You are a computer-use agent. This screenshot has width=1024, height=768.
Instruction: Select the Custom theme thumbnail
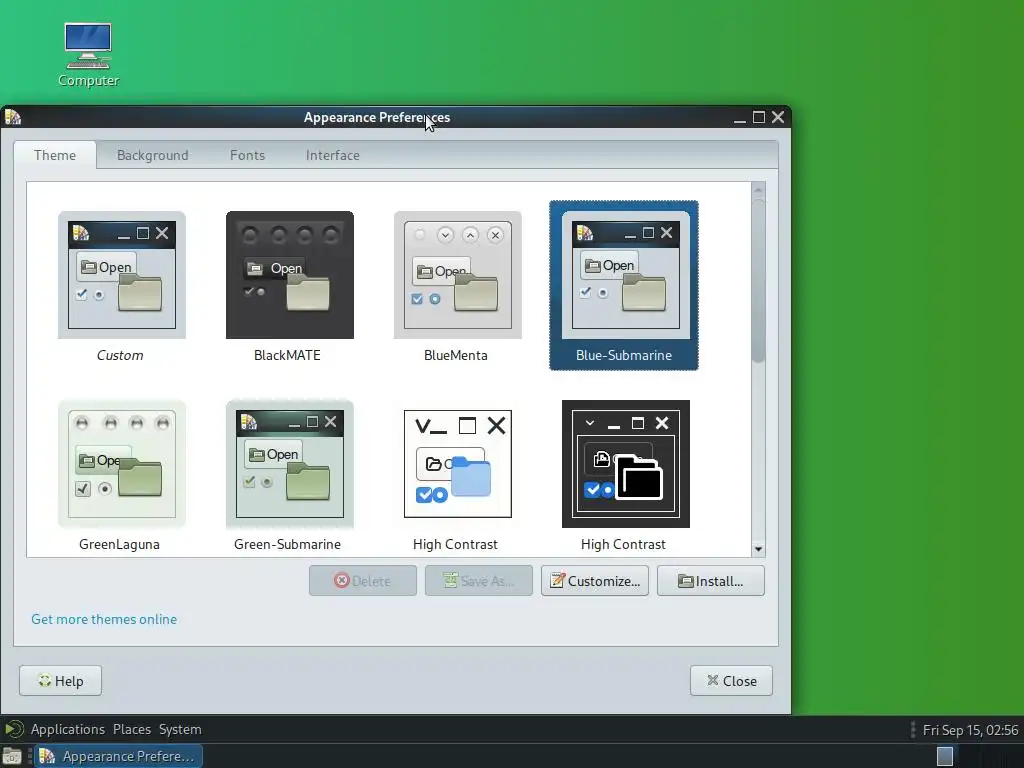[121, 275]
